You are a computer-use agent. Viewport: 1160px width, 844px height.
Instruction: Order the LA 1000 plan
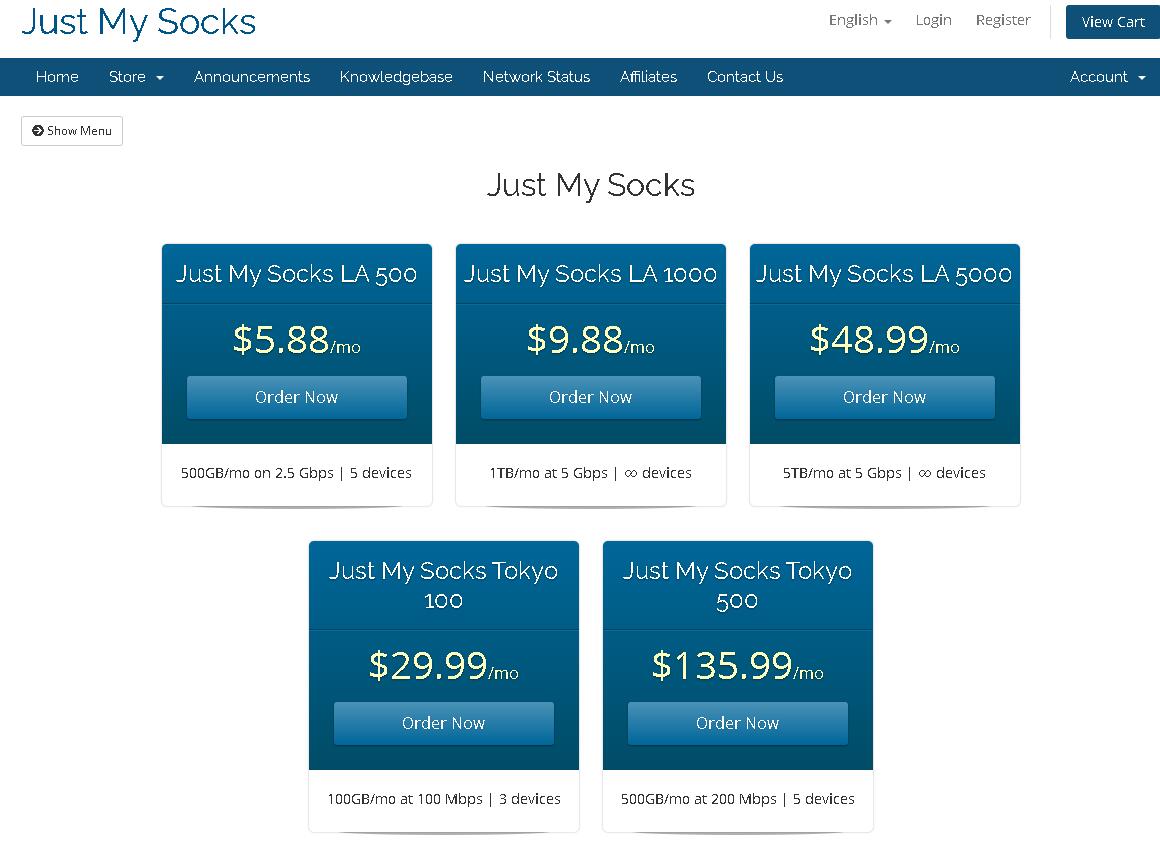(x=590, y=397)
